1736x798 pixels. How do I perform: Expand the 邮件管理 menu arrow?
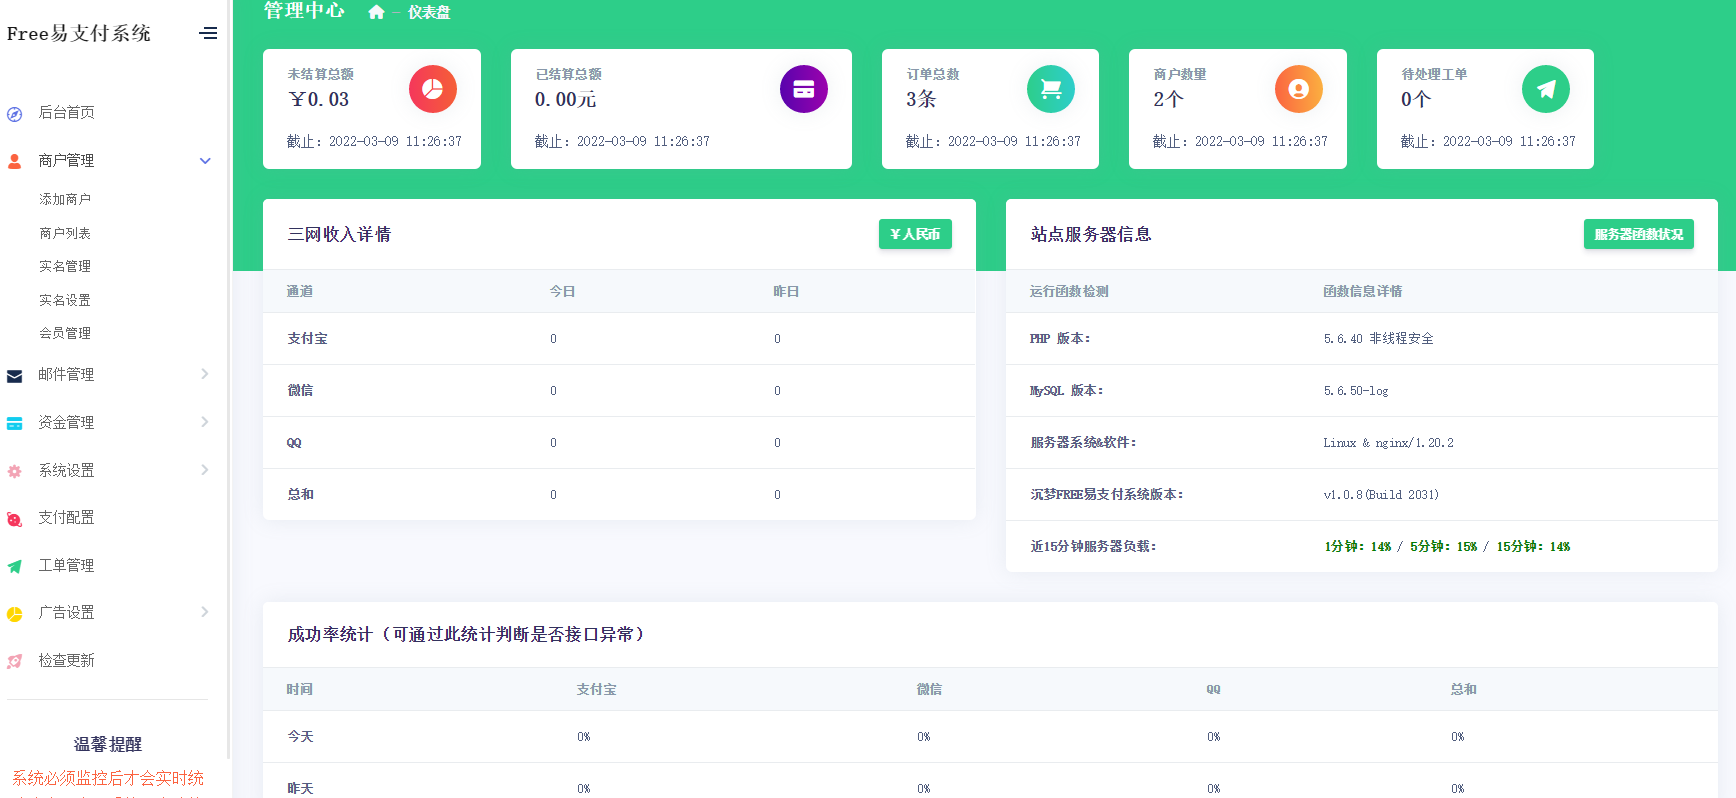tap(205, 374)
